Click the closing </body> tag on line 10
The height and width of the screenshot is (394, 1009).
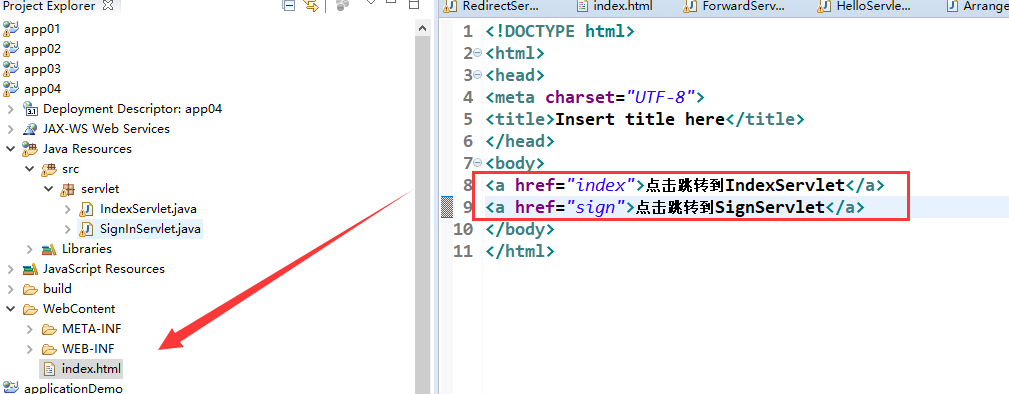[519, 229]
